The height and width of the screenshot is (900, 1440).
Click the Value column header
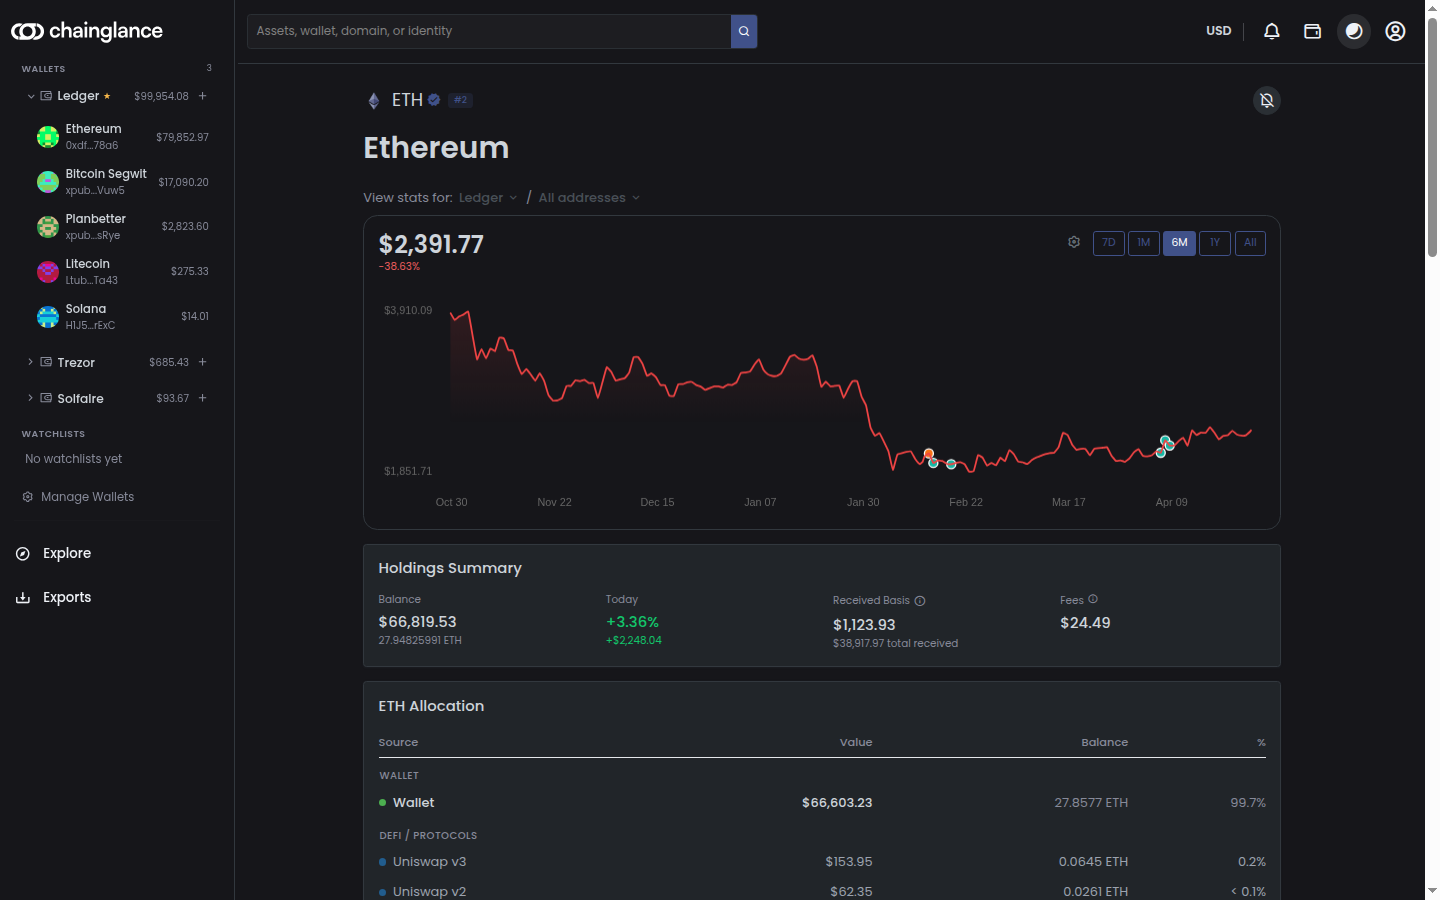click(856, 742)
